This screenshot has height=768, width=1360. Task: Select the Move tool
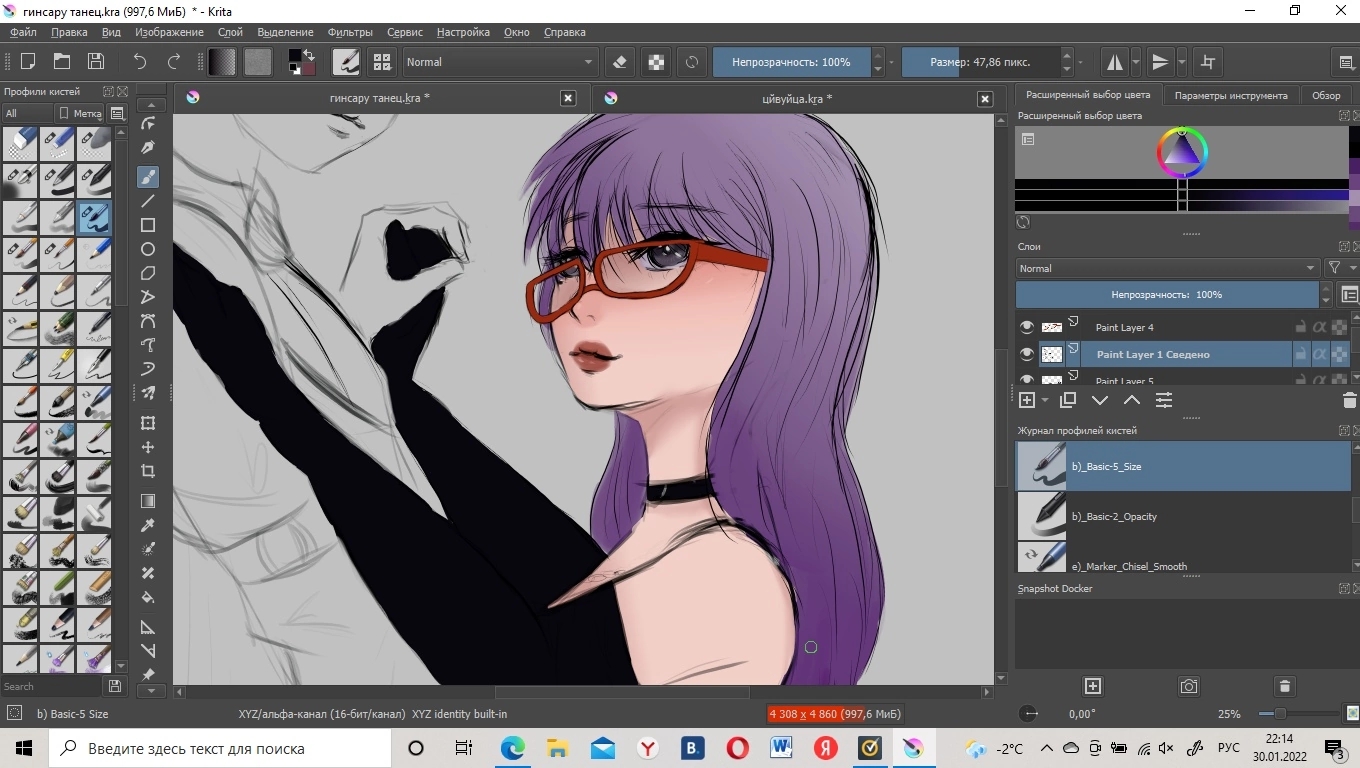148,447
